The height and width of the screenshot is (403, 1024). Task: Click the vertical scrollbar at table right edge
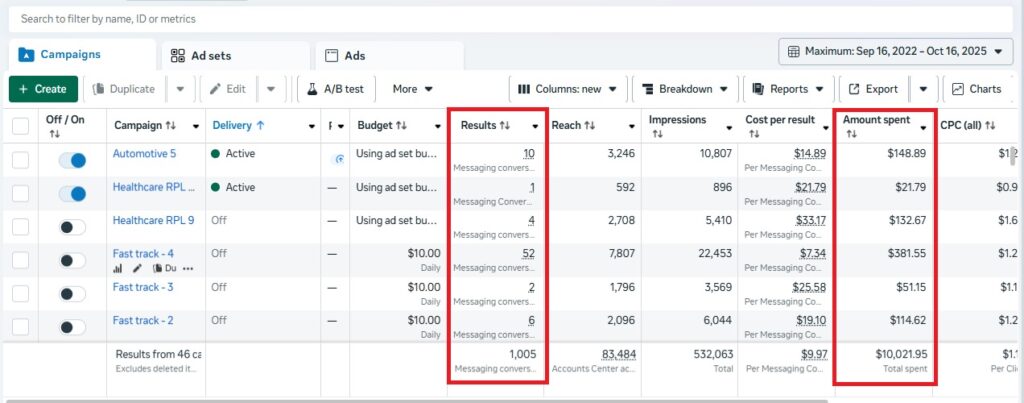1012,156
